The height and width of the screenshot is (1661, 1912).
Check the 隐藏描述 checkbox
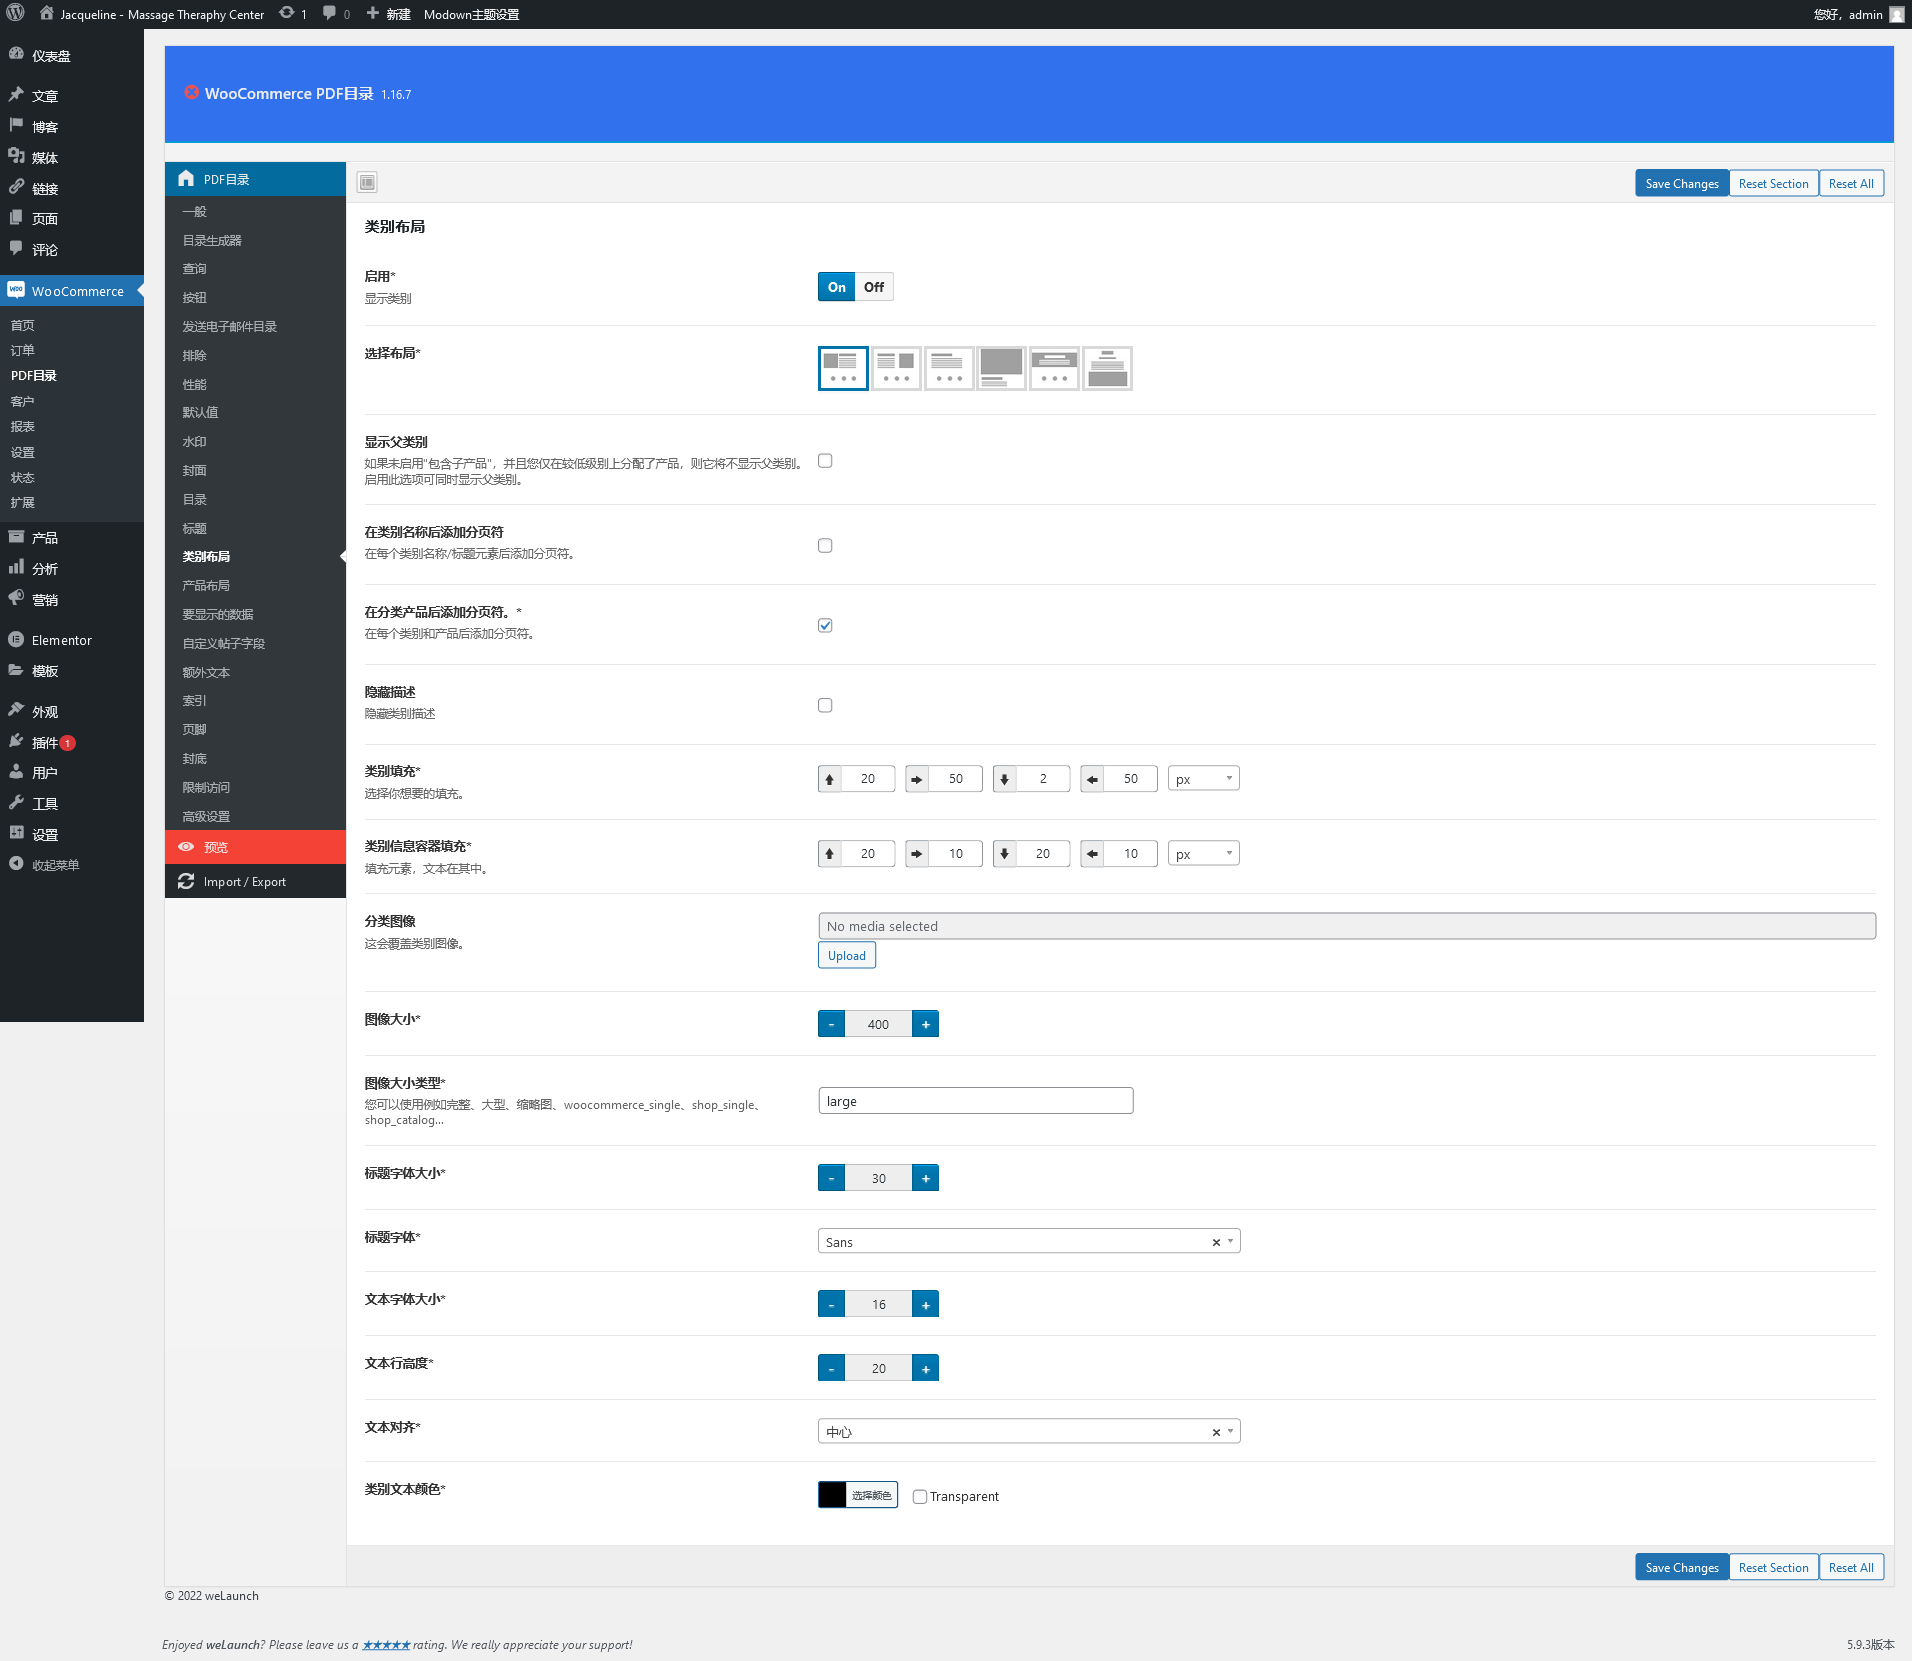(825, 706)
